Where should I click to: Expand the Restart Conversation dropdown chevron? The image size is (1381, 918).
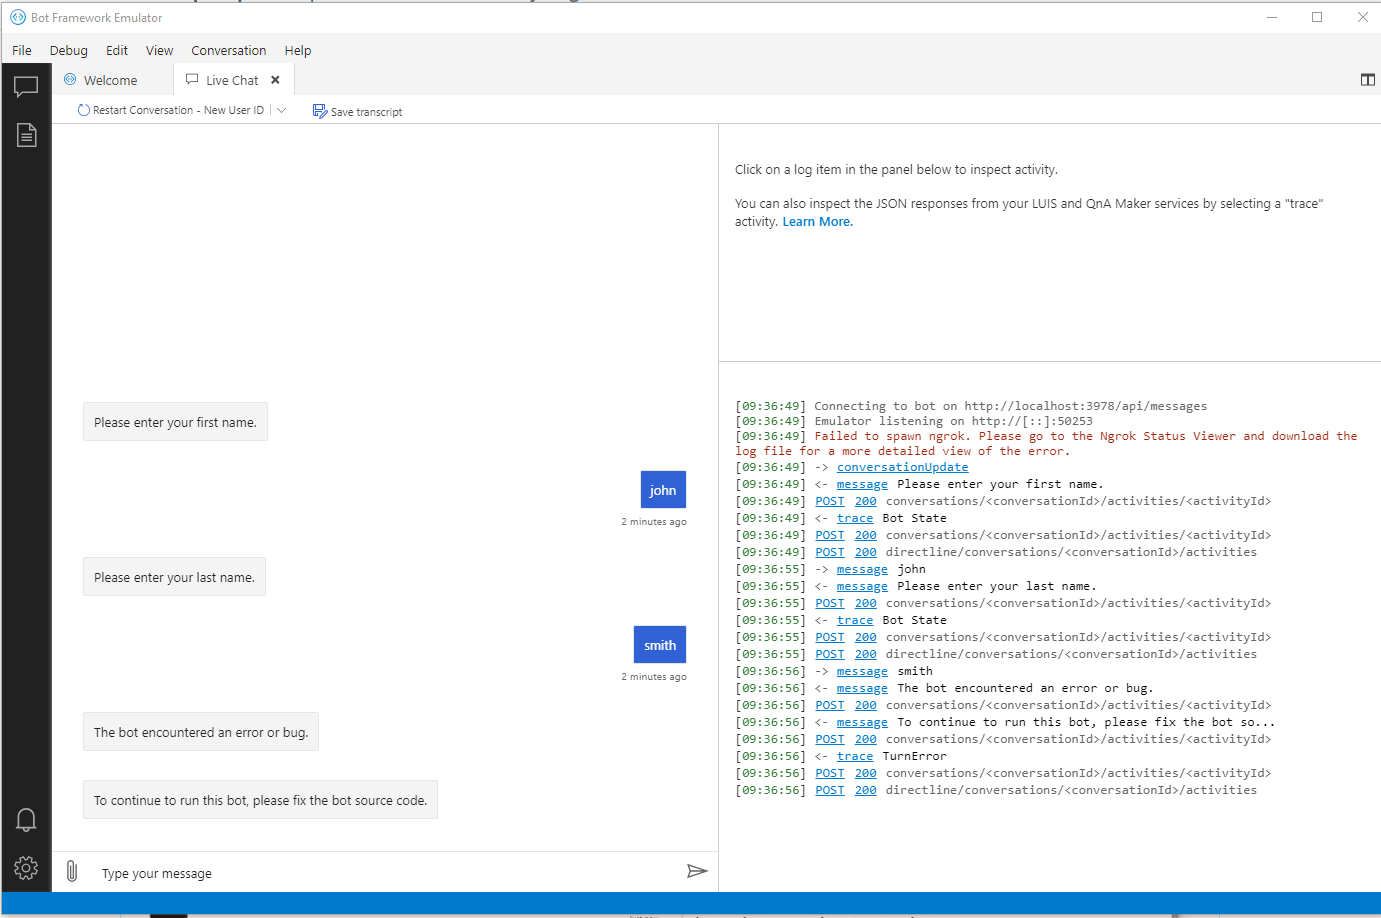(281, 110)
